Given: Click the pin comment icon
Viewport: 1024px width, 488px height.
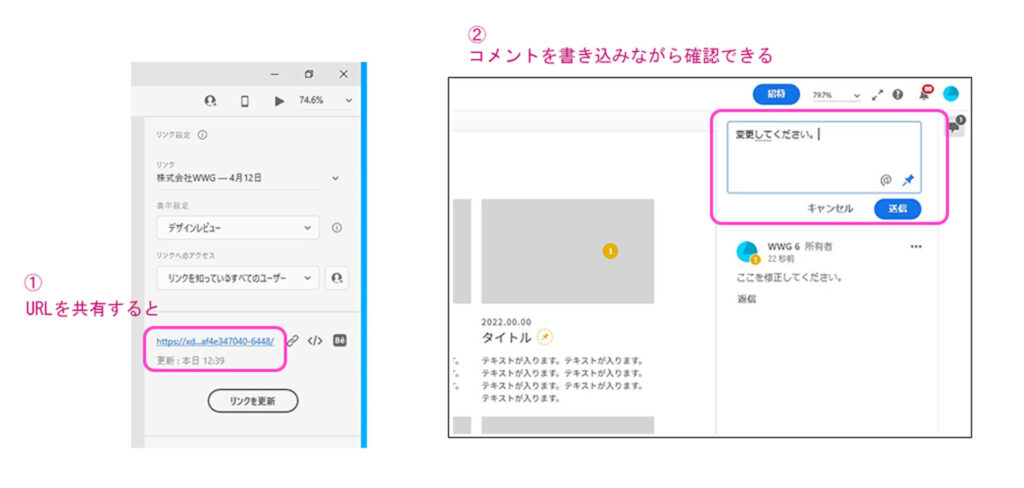Looking at the screenshot, I should 908,180.
